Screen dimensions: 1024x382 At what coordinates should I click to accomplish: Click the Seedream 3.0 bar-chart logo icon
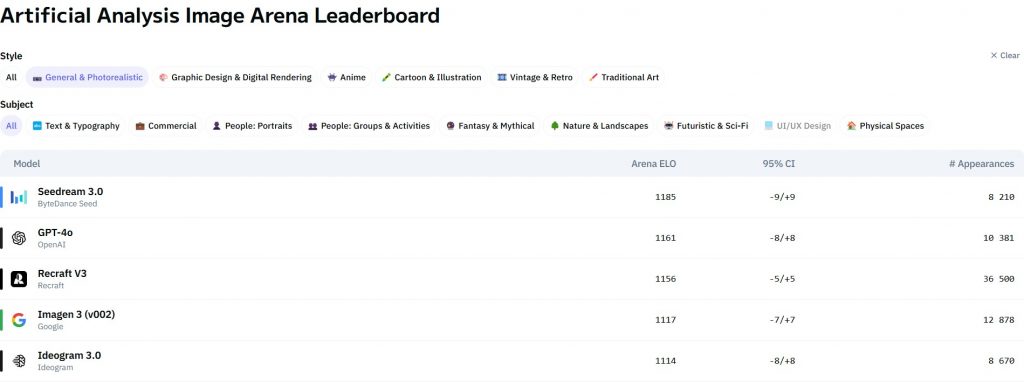point(19,197)
